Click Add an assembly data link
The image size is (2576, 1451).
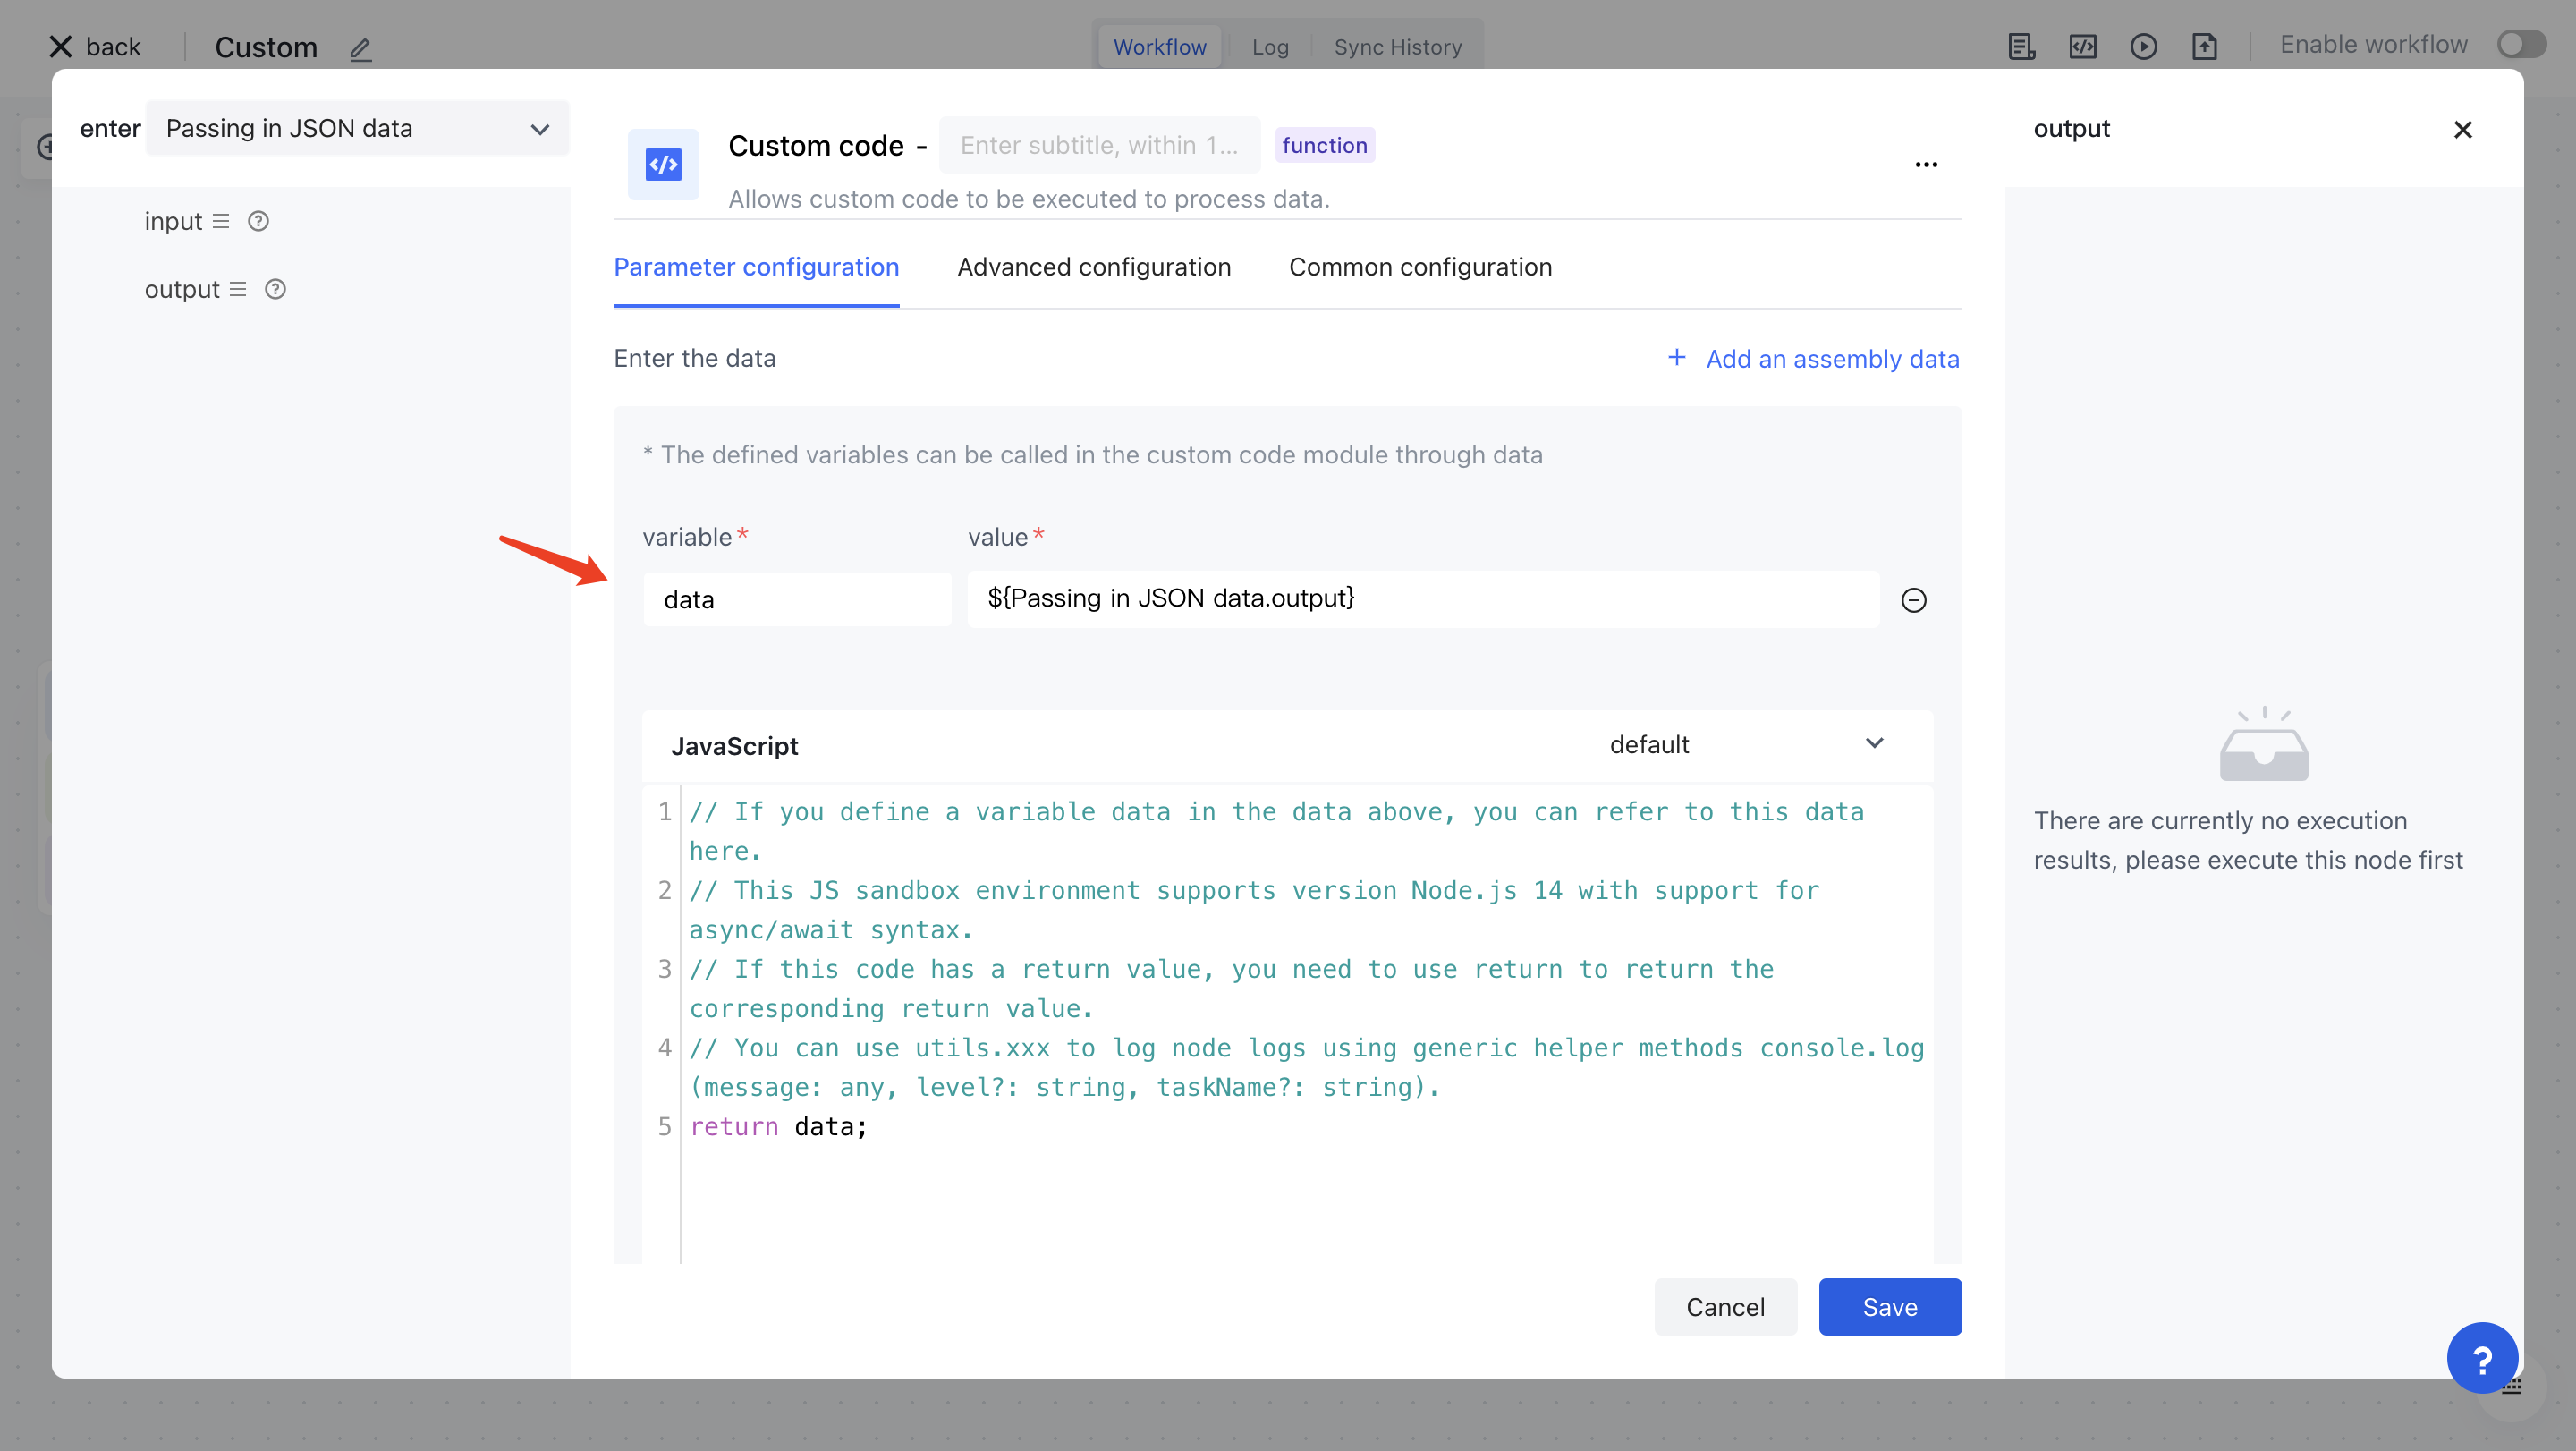[1813, 359]
